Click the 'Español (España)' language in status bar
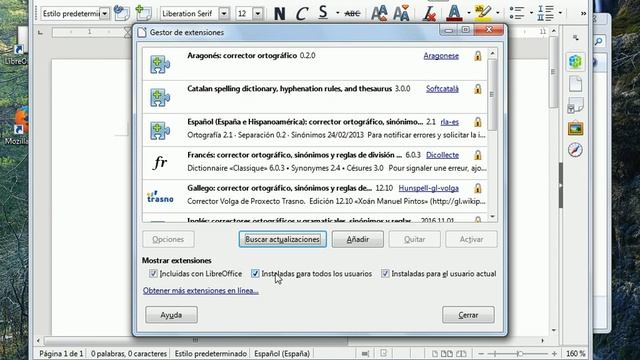Viewport: 640px width, 360px height. click(282, 353)
